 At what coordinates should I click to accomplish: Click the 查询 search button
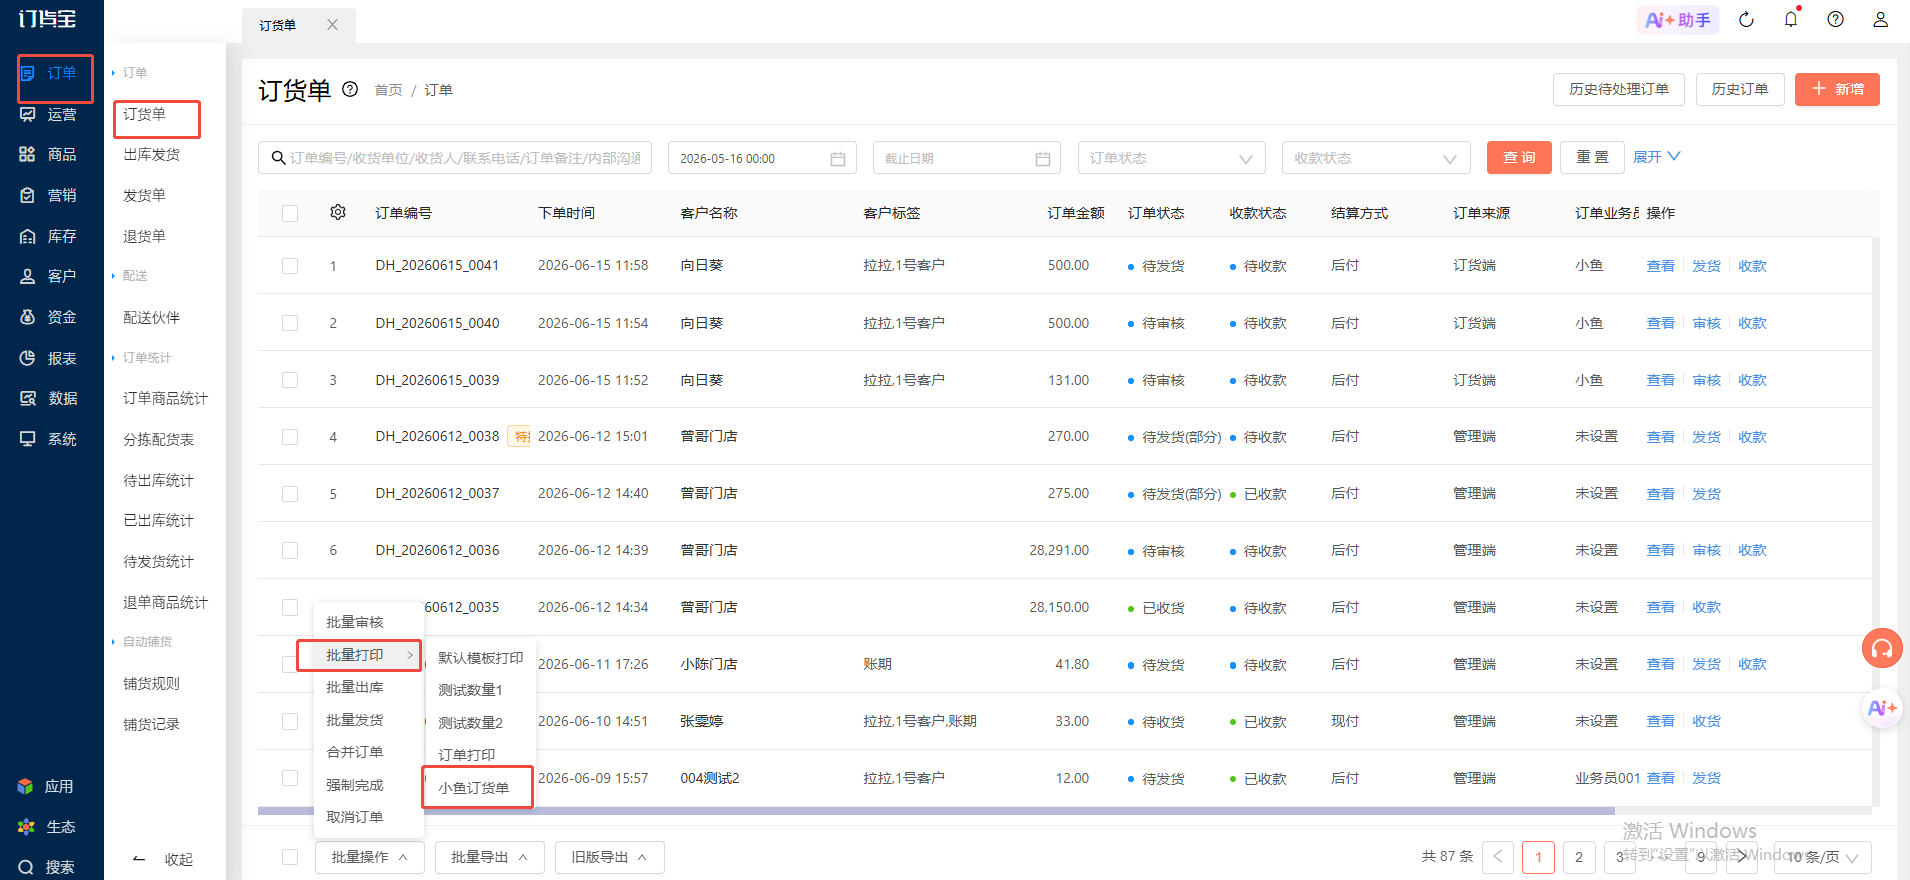[x=1519, y=157]
